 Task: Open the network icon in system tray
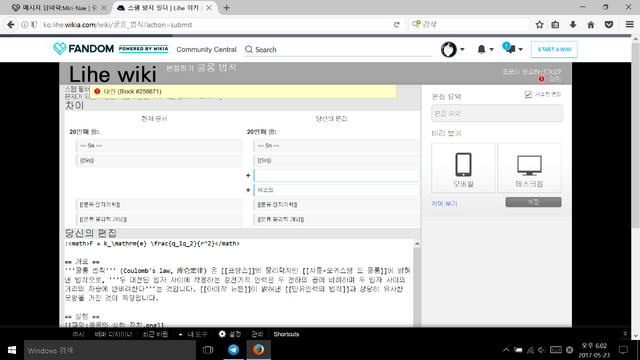click(530, 350)
